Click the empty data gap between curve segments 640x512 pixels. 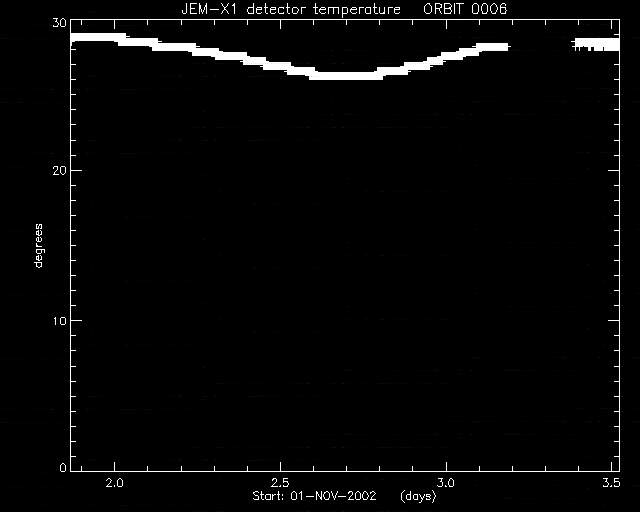pyautogui.click(x=540, y=46)
